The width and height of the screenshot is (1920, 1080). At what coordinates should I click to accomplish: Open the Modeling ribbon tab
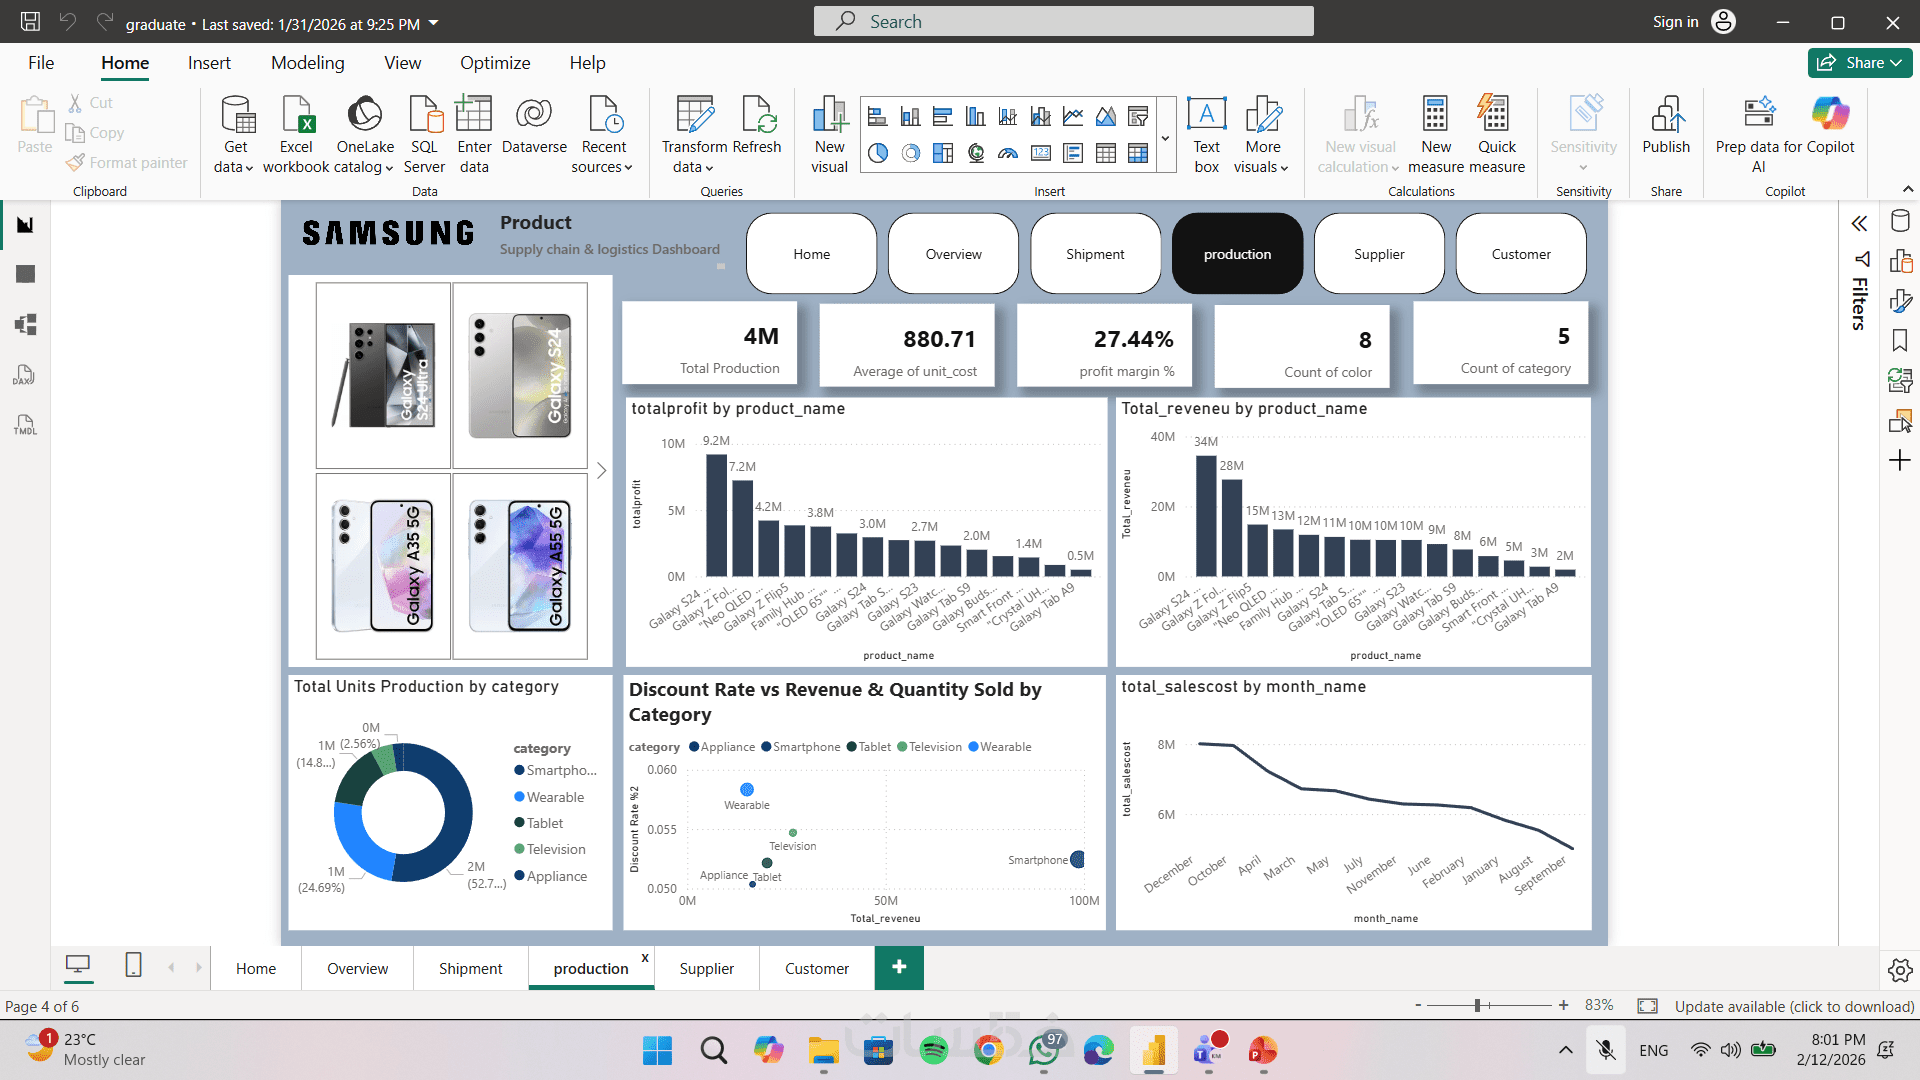[x=307, y=63]
